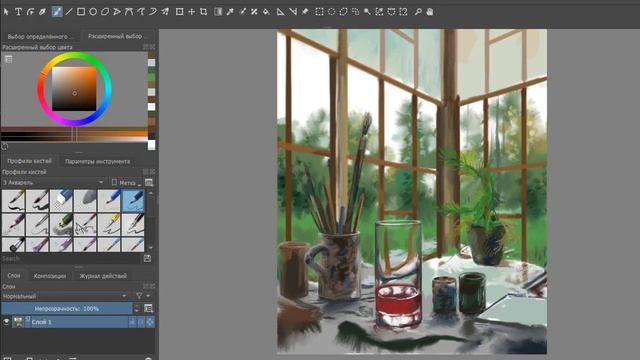Select the Bezier Curve tool
The image size is (640, 360).
click(129, 12)
